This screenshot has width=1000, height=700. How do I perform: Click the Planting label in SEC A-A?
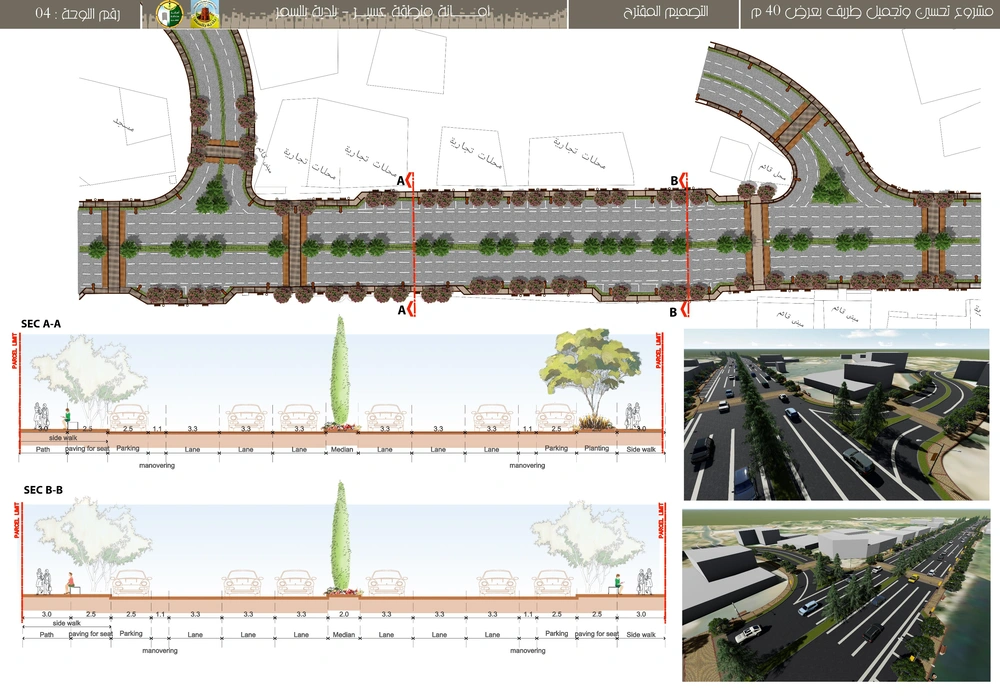pos(596,449)
